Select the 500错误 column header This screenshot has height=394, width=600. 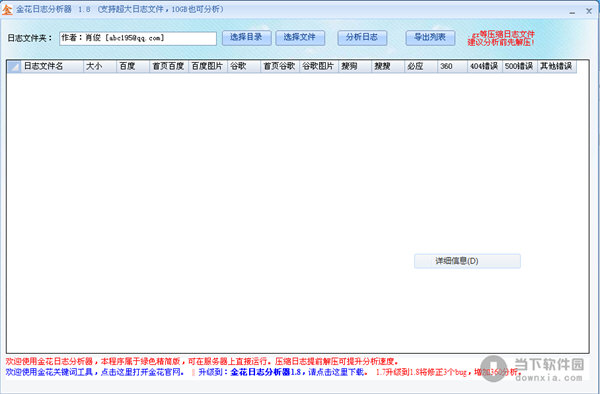[520, 66]
